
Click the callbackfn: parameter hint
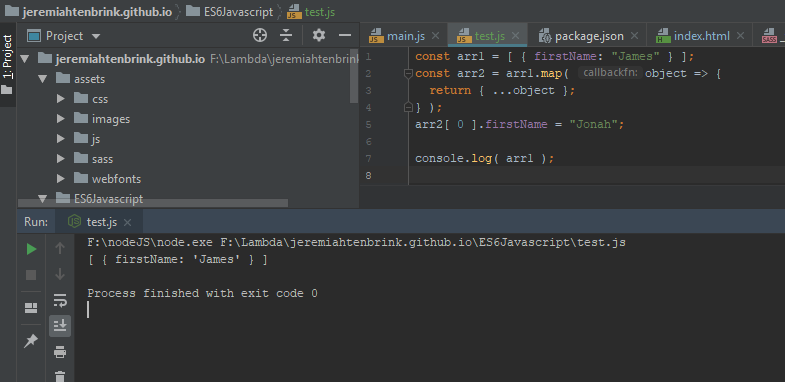point(610,73)
